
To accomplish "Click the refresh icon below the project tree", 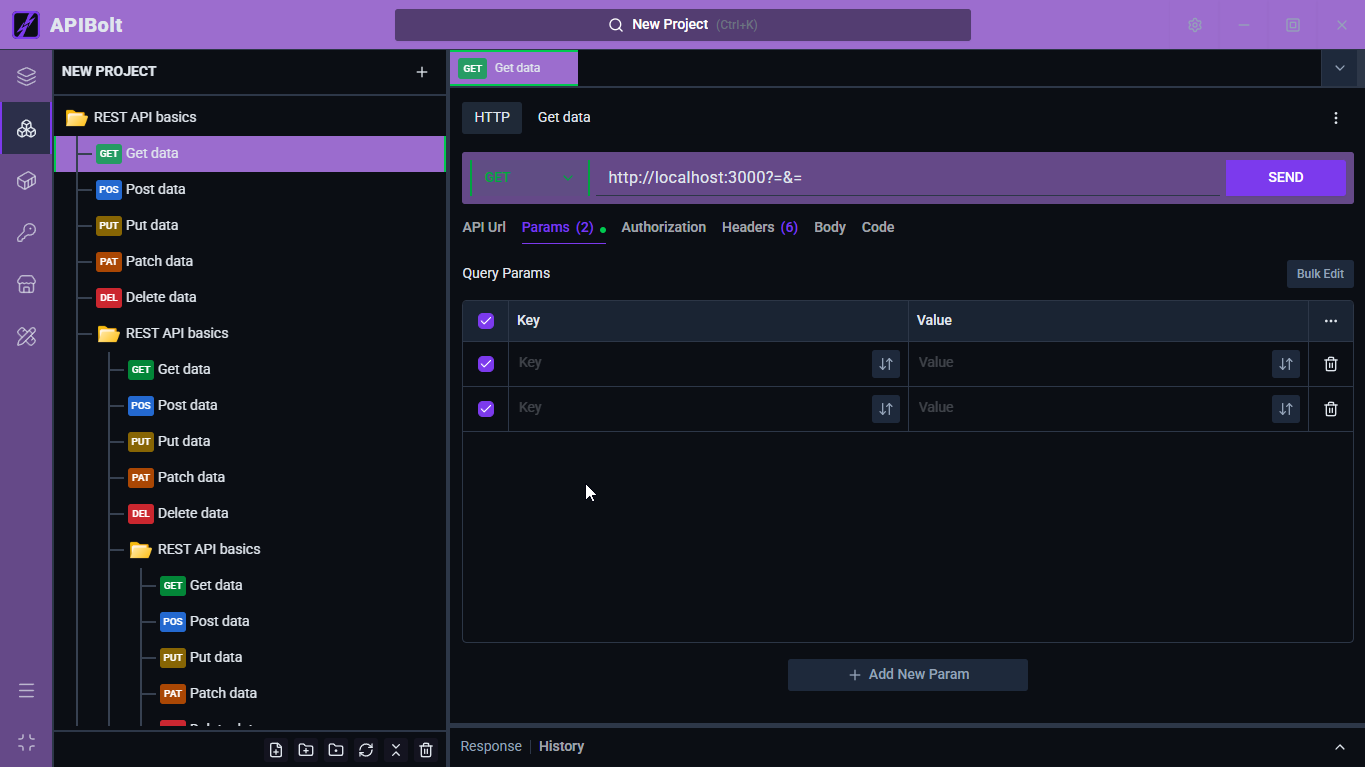I will 366,750.
